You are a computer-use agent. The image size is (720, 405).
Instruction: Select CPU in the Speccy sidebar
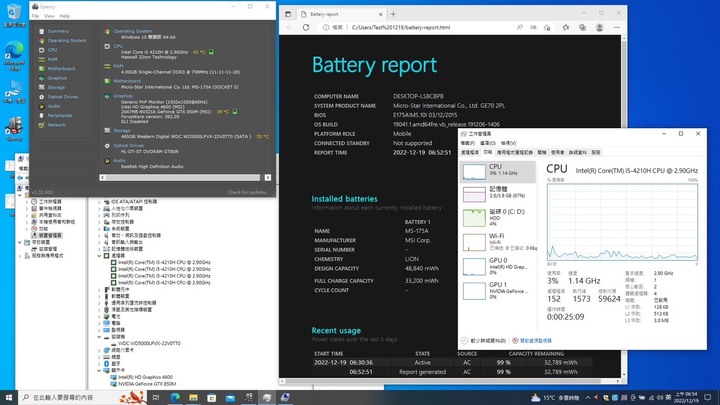click(52, 50)
